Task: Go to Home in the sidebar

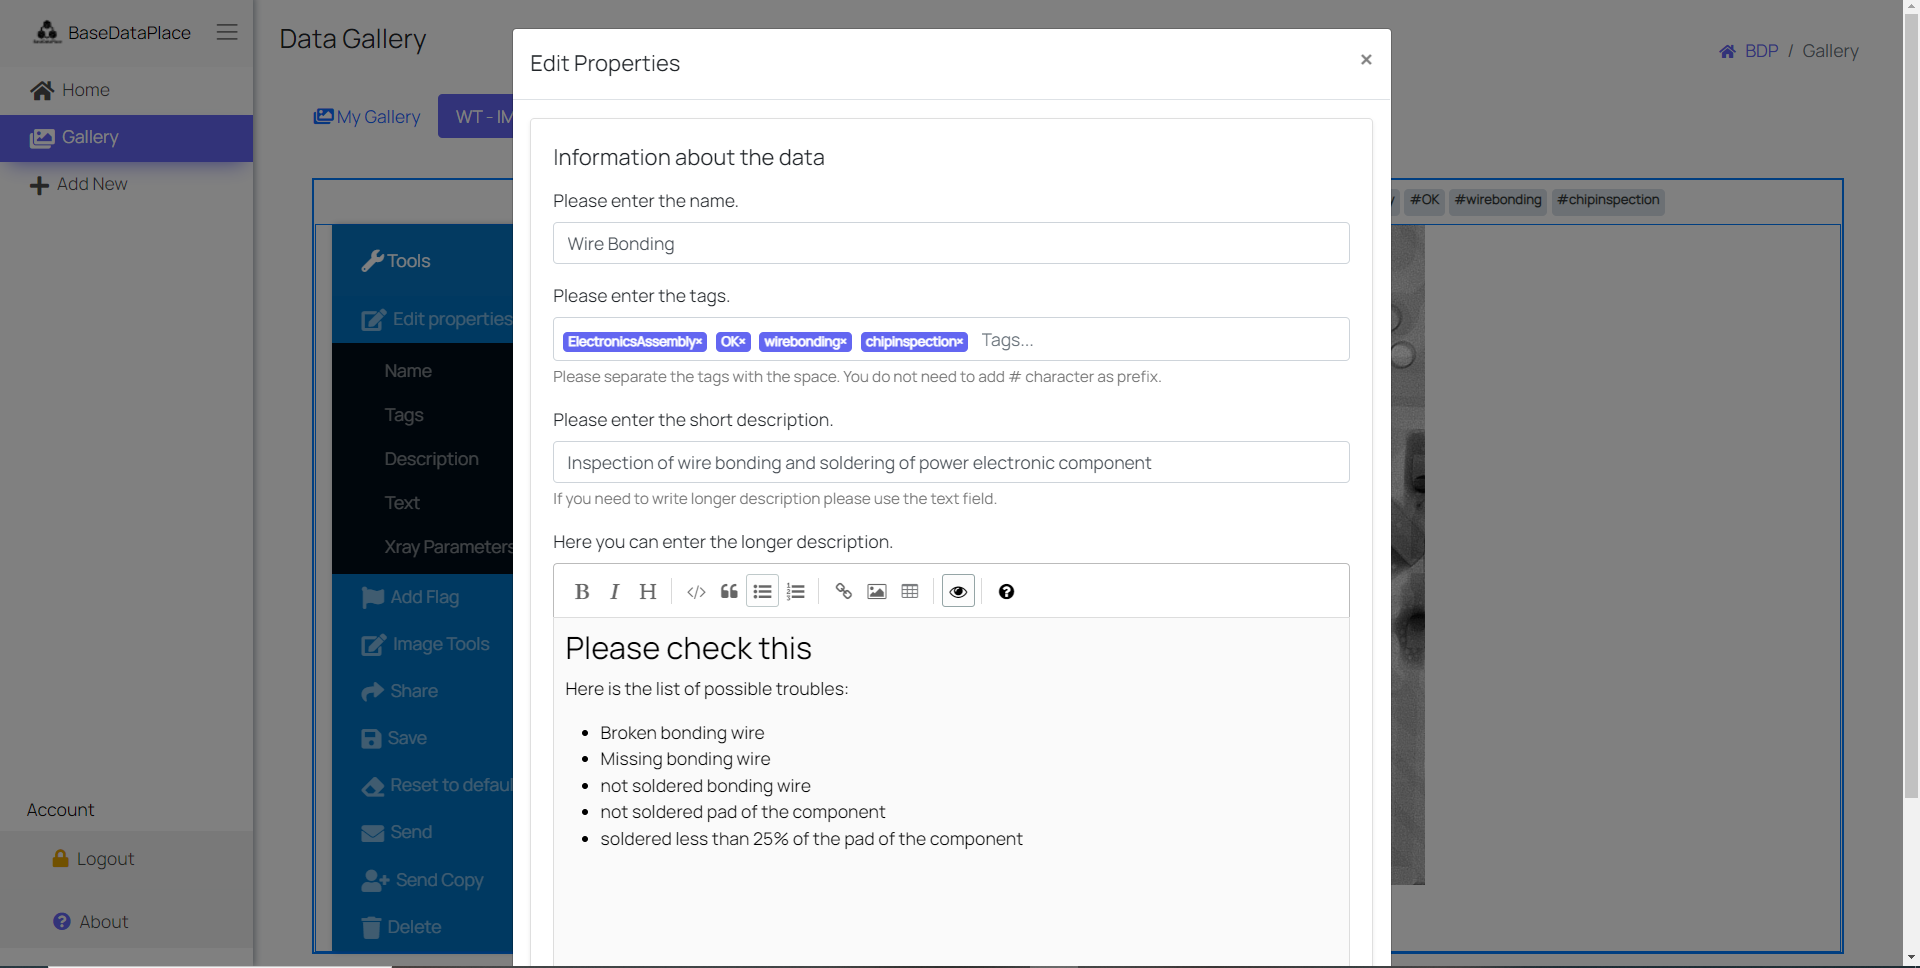Action: tap(85, 90)
